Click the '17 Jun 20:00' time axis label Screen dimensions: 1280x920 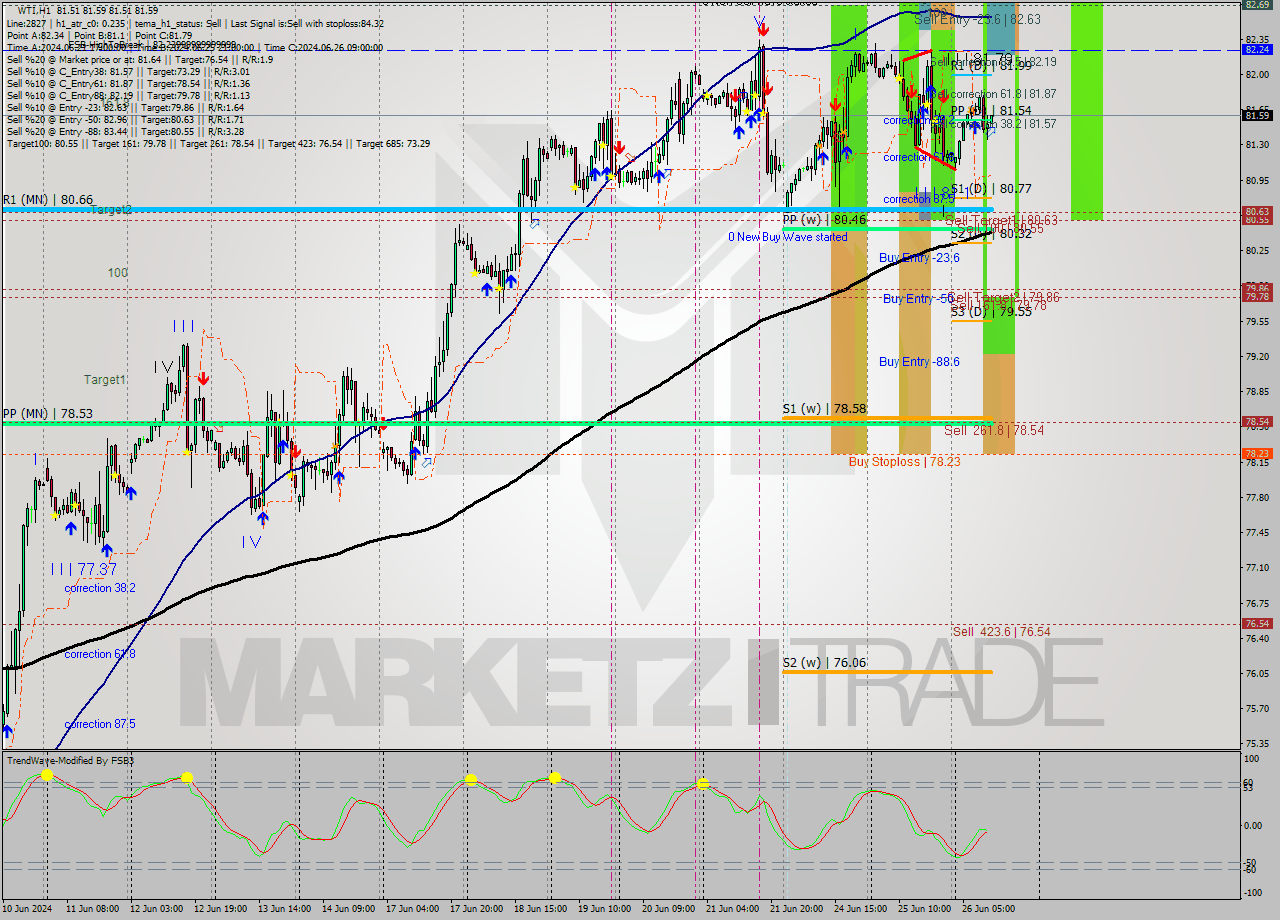coord(477,909)
